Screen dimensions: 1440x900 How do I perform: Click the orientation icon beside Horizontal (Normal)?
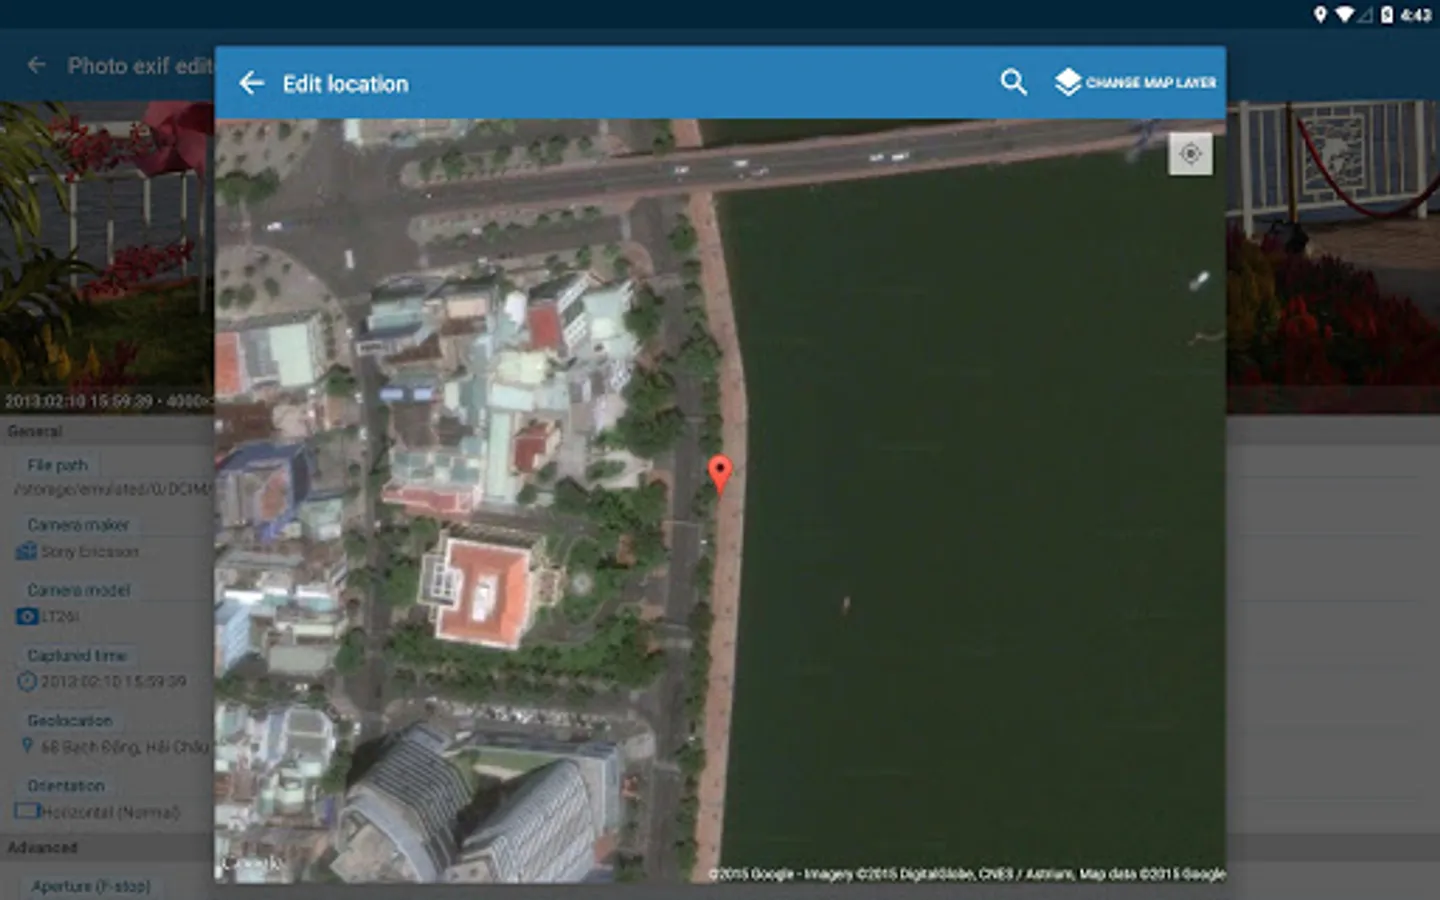click(x=27, y=811)
